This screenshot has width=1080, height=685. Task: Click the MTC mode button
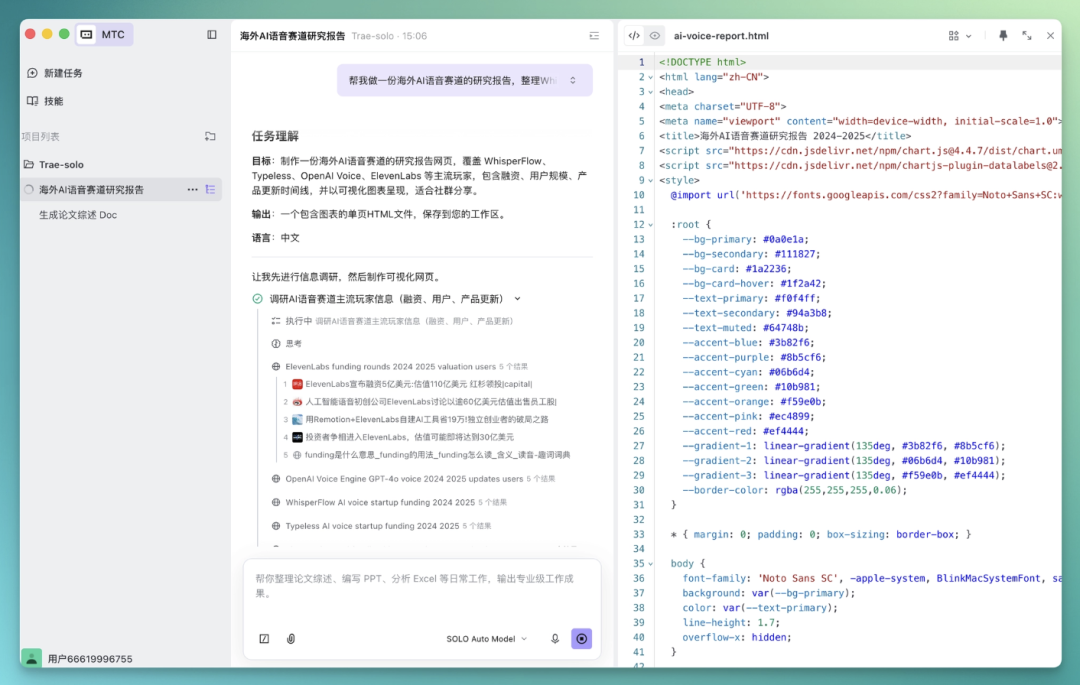click(x=104, y=34)
